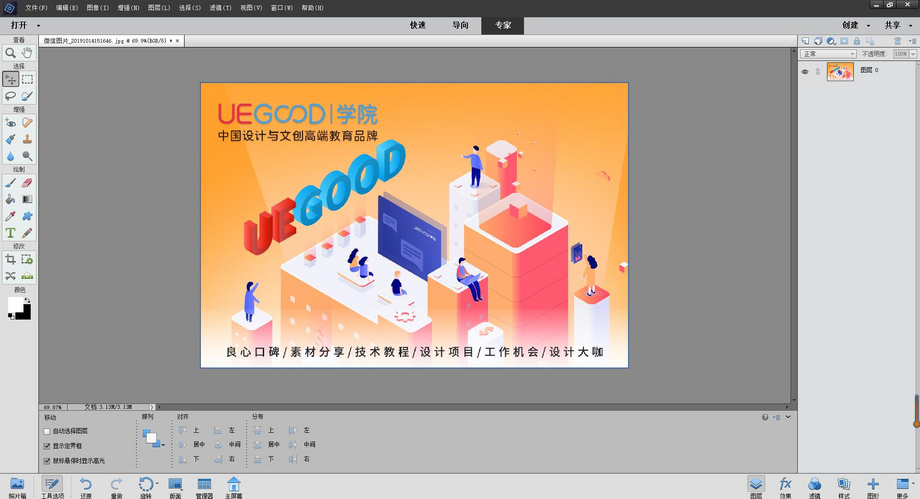Select the Zoom tool in toolbox
This screenshot has height=499, width=920.
click(x=11, y=53)
